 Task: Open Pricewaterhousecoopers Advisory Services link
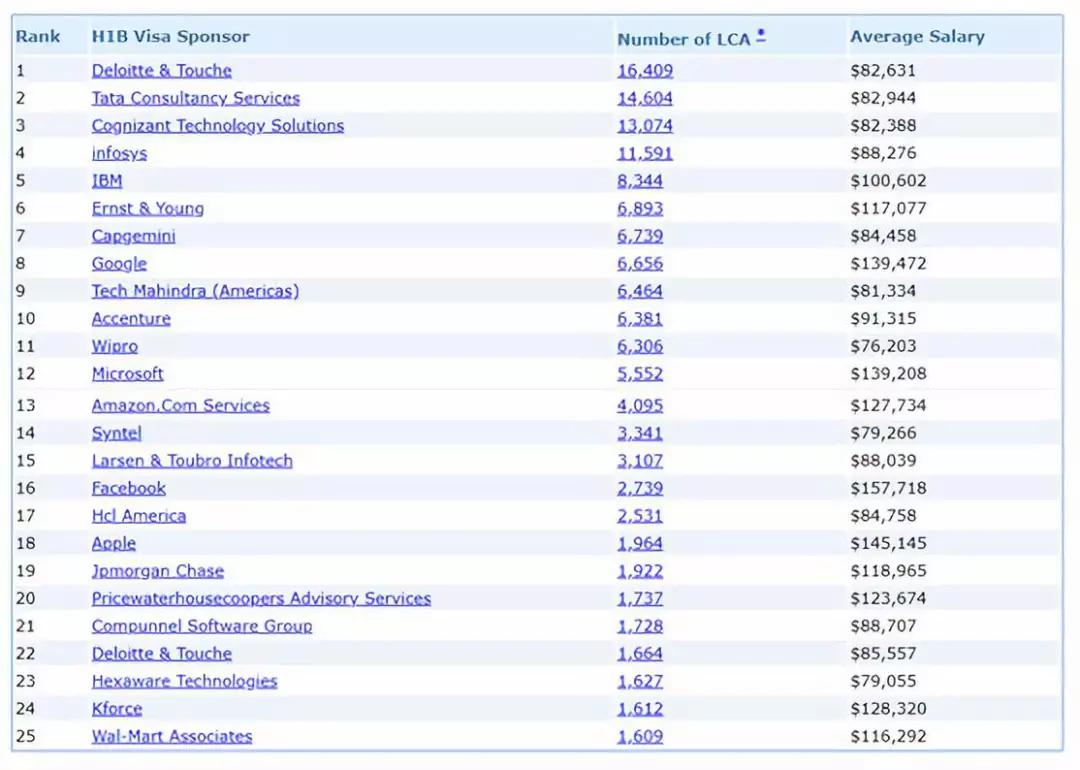(x=261, y=599)
